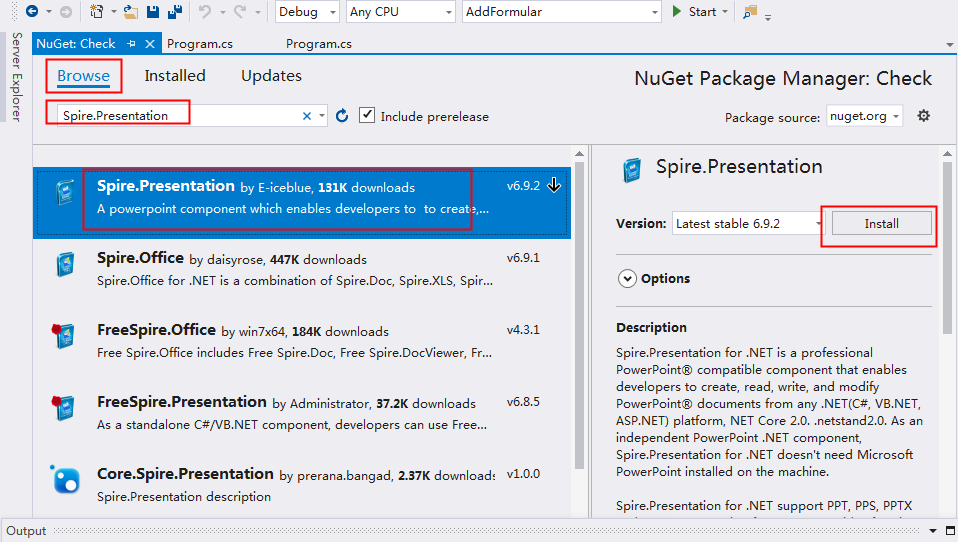Click the FreeSpire.Office package icon
958x542 pixels.
click(63, 335)
